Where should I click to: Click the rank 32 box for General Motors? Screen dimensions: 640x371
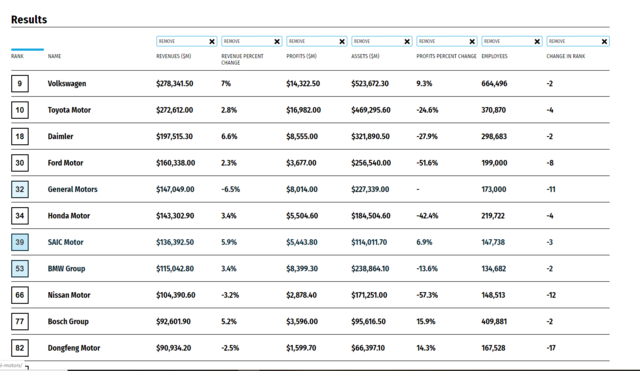tap(20, 189)
